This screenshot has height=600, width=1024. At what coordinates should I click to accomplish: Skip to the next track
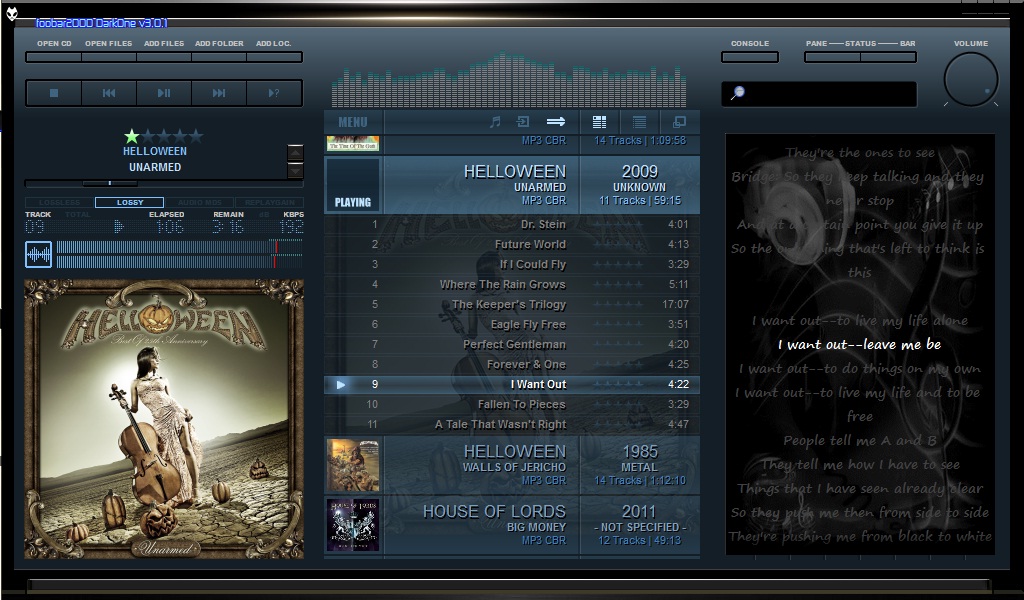point(219,93)
